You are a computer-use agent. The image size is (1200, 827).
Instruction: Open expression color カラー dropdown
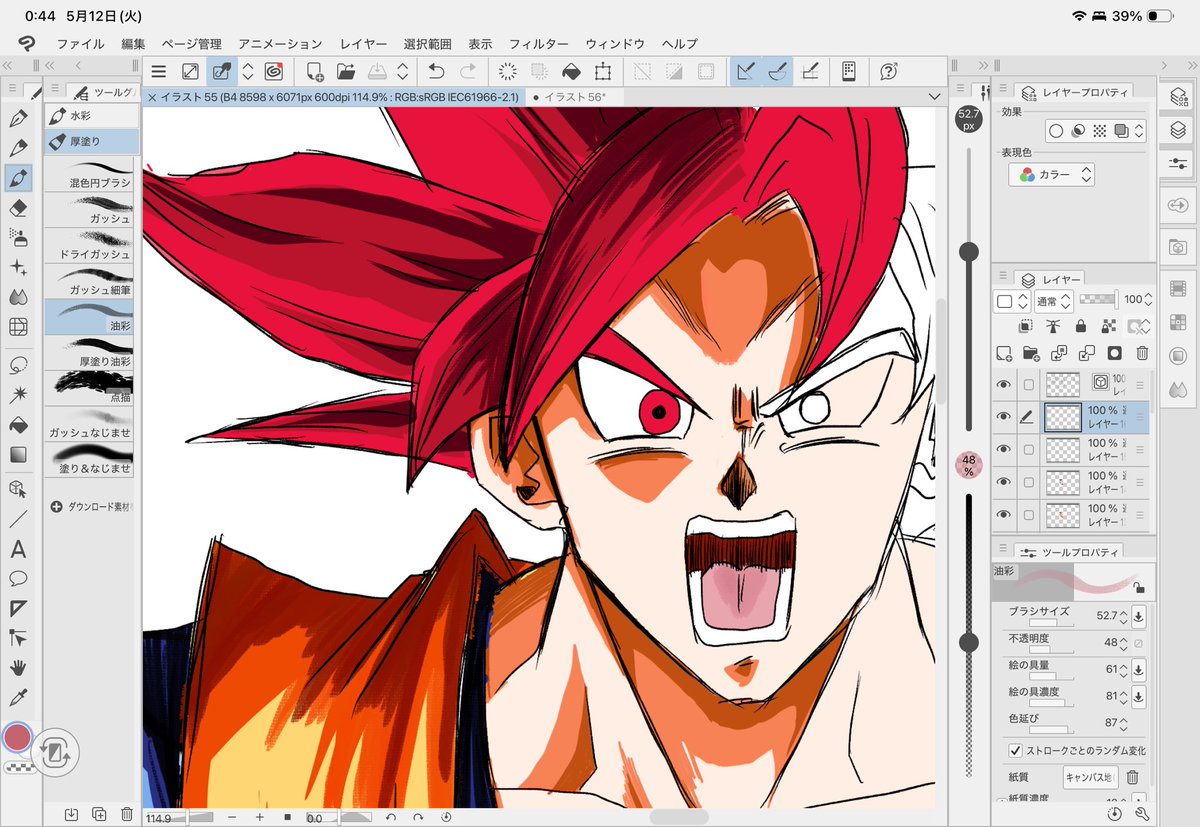point(1052,175)
